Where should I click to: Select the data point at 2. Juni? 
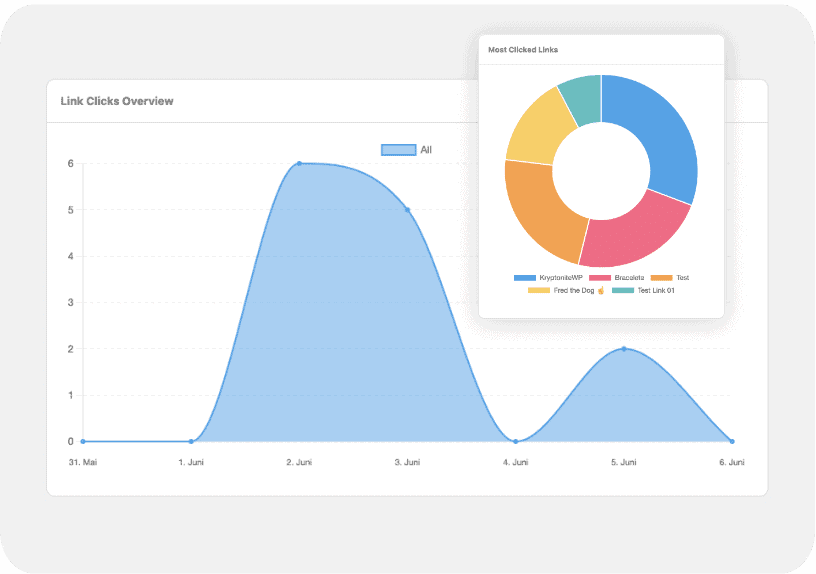click(x=299, y=163)
